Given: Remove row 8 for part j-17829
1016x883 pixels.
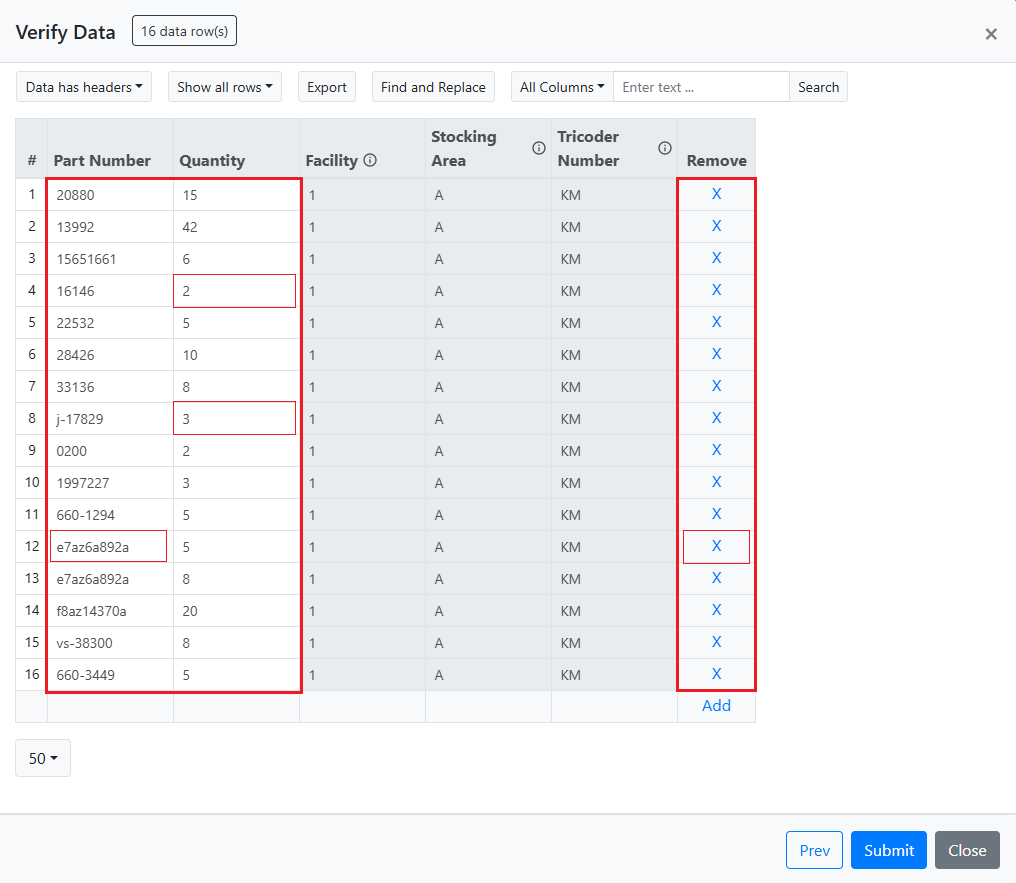Looking at the screenshot, I should pyautogui.click(x=716, y=418).
